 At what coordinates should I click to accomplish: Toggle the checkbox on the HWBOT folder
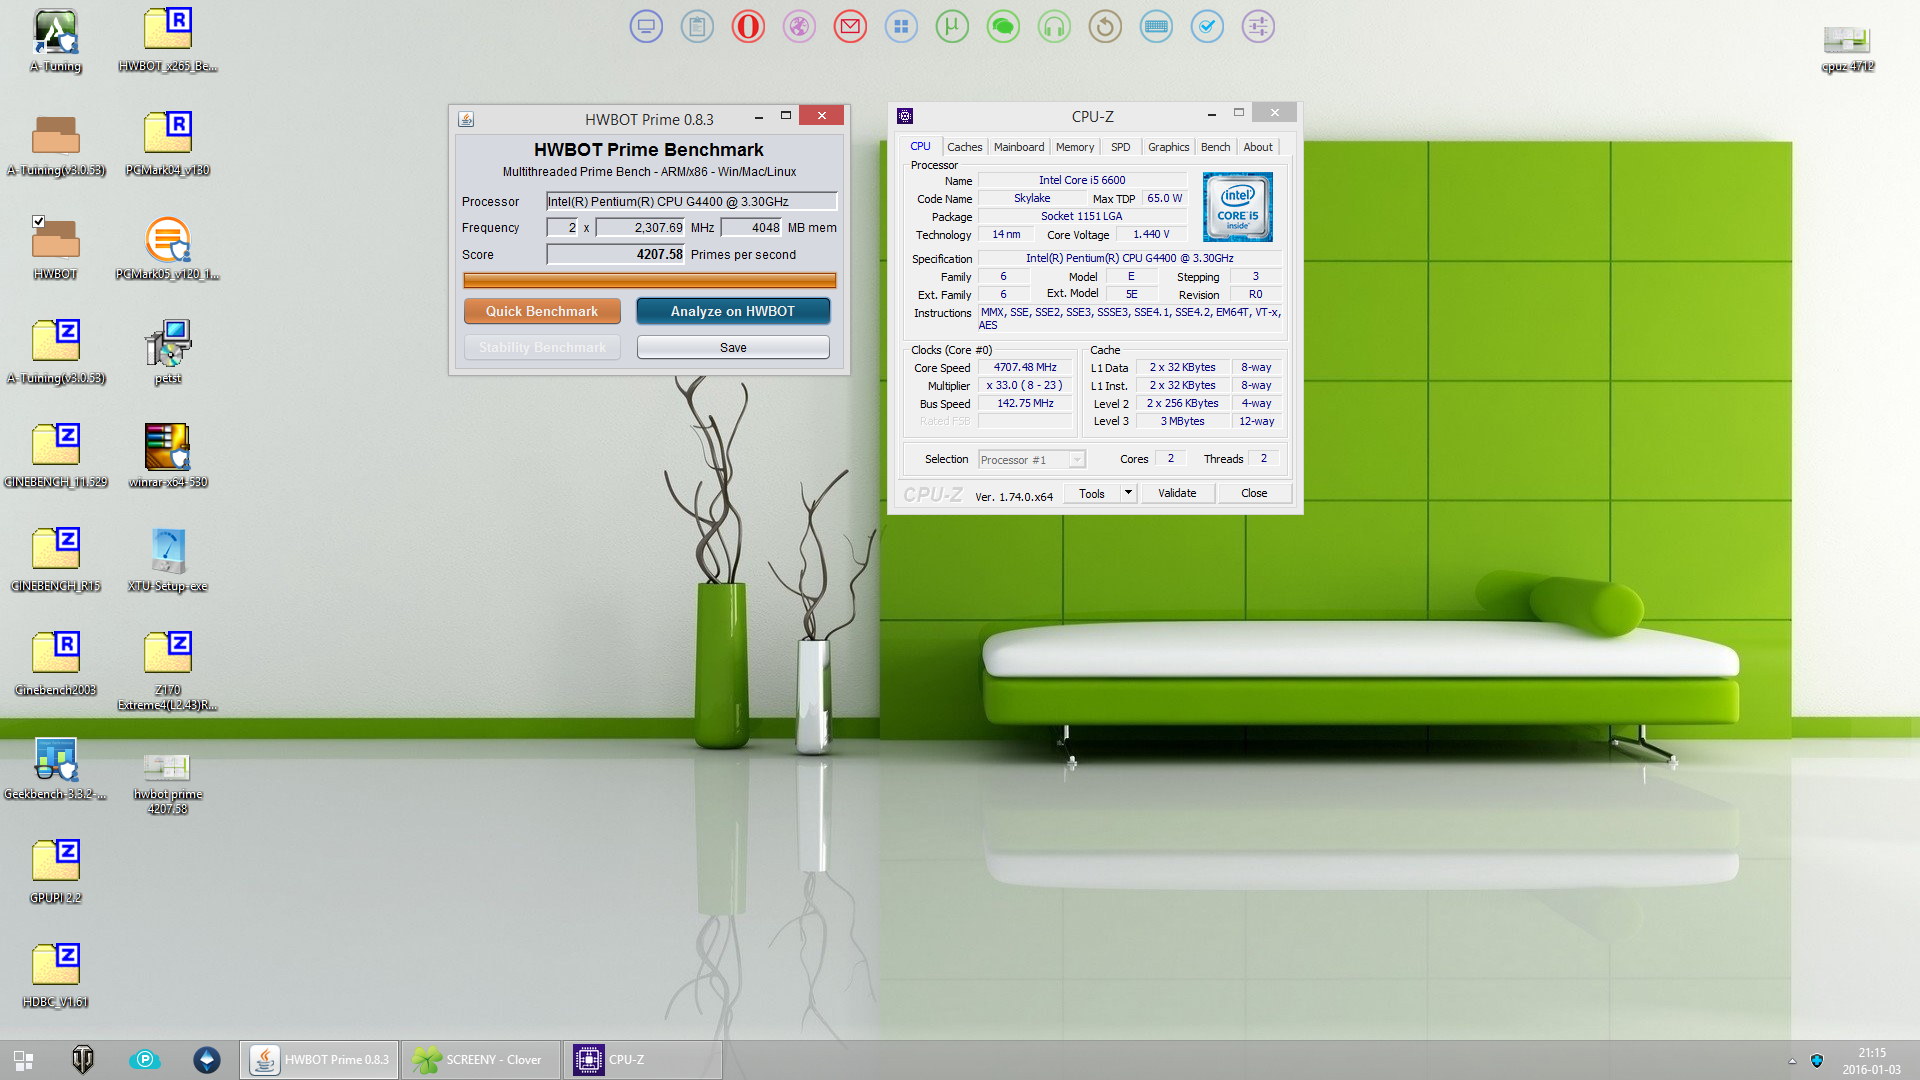38,221
